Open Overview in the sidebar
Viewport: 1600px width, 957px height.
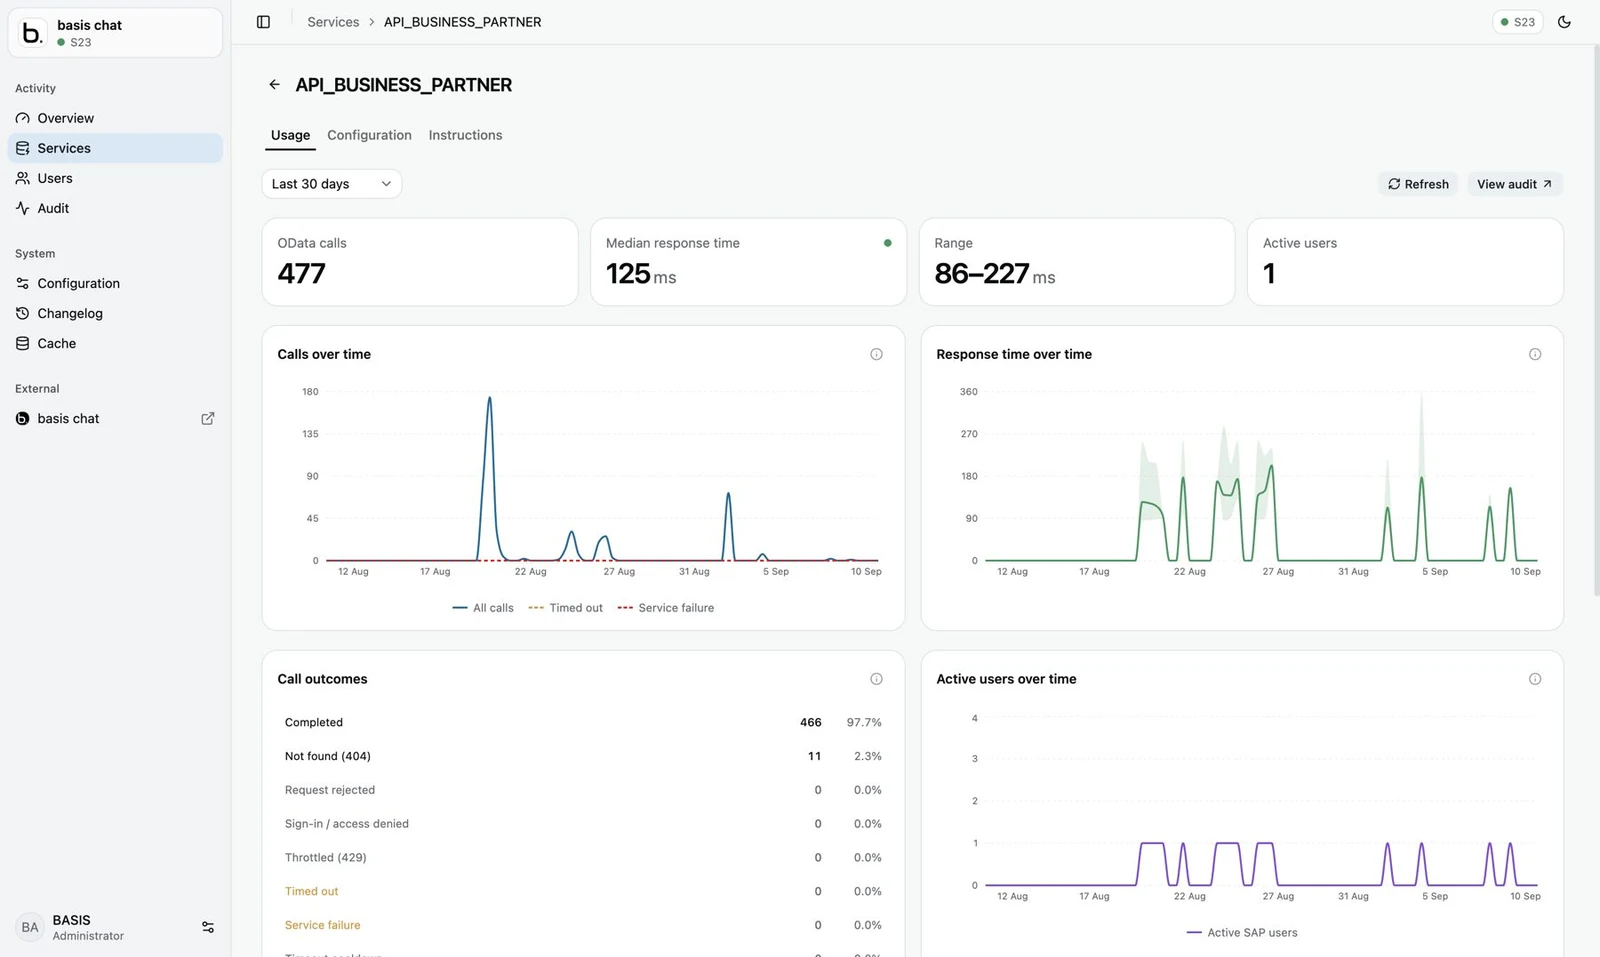[115, 118]
